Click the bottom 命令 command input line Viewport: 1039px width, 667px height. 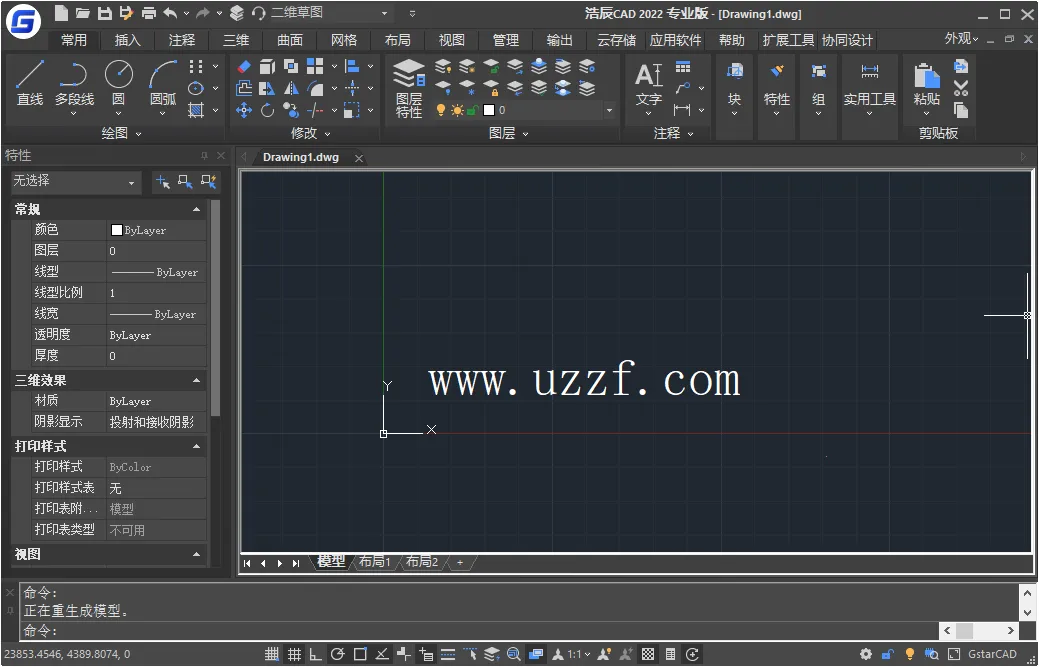480,631
